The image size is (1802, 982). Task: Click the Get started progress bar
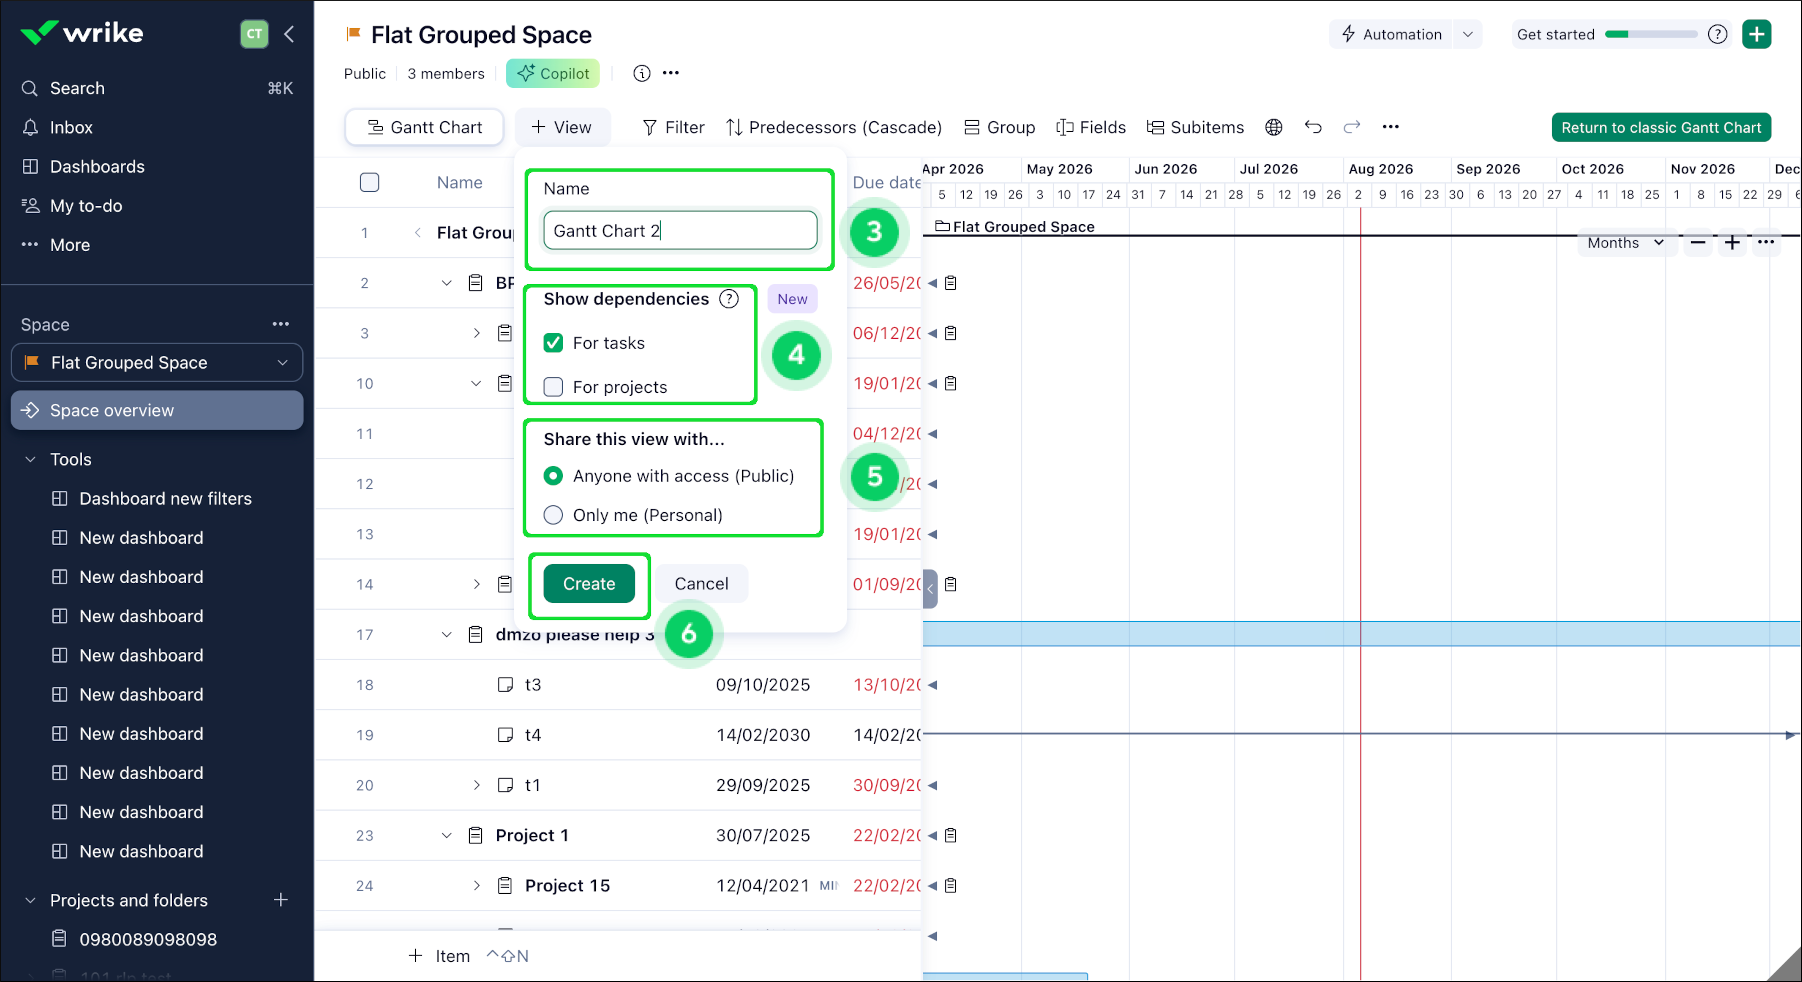click(1650, 34)
